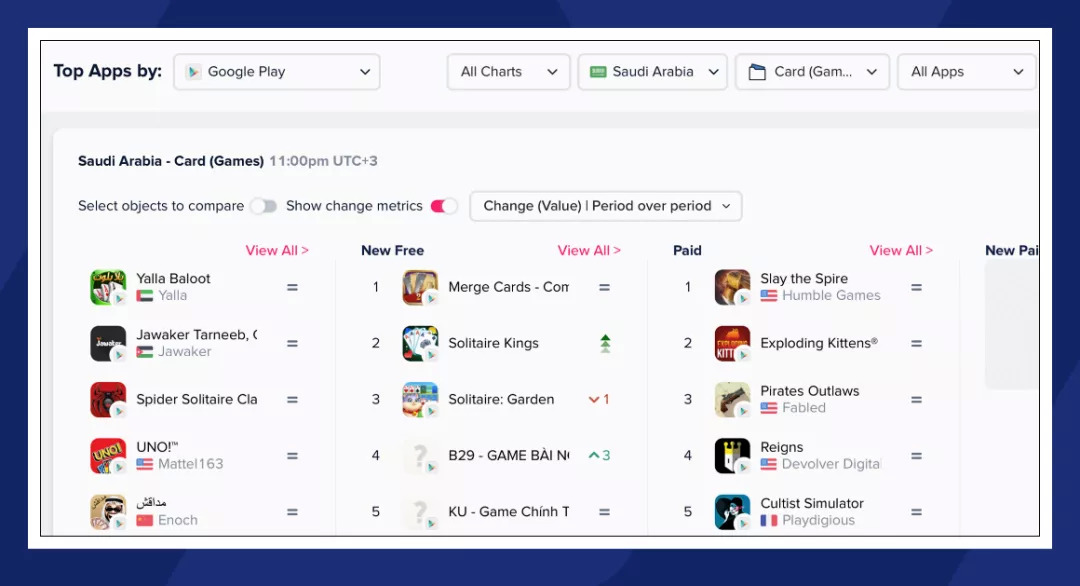The width and height of the screenshot is (1080, 586).
Task: Open Cultist Simulator app icon
Action: pyautogui.click(x=732, y=512)
